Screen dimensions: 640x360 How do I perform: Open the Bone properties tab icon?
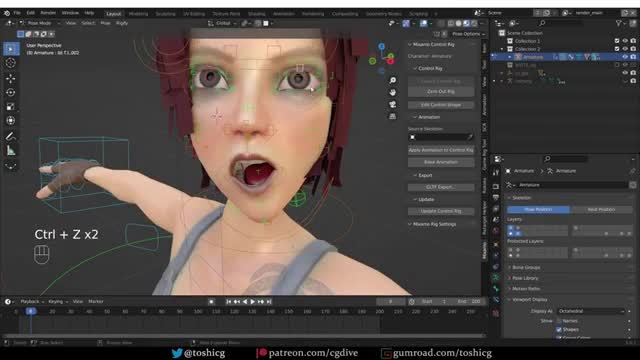(x=496, y=289)
